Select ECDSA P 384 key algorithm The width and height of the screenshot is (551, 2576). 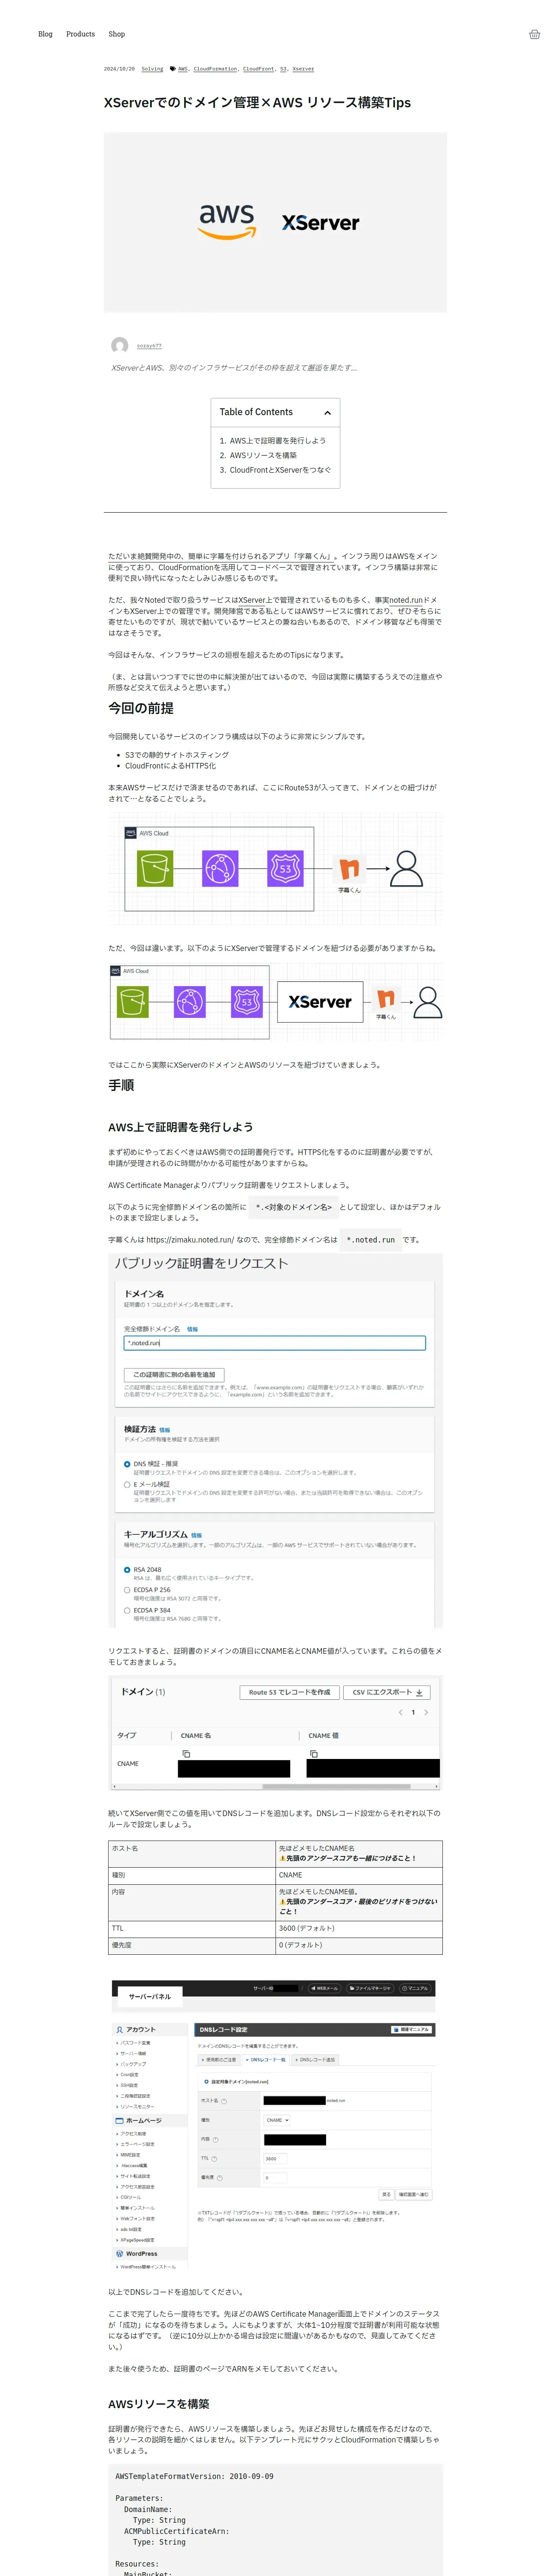127,1611
